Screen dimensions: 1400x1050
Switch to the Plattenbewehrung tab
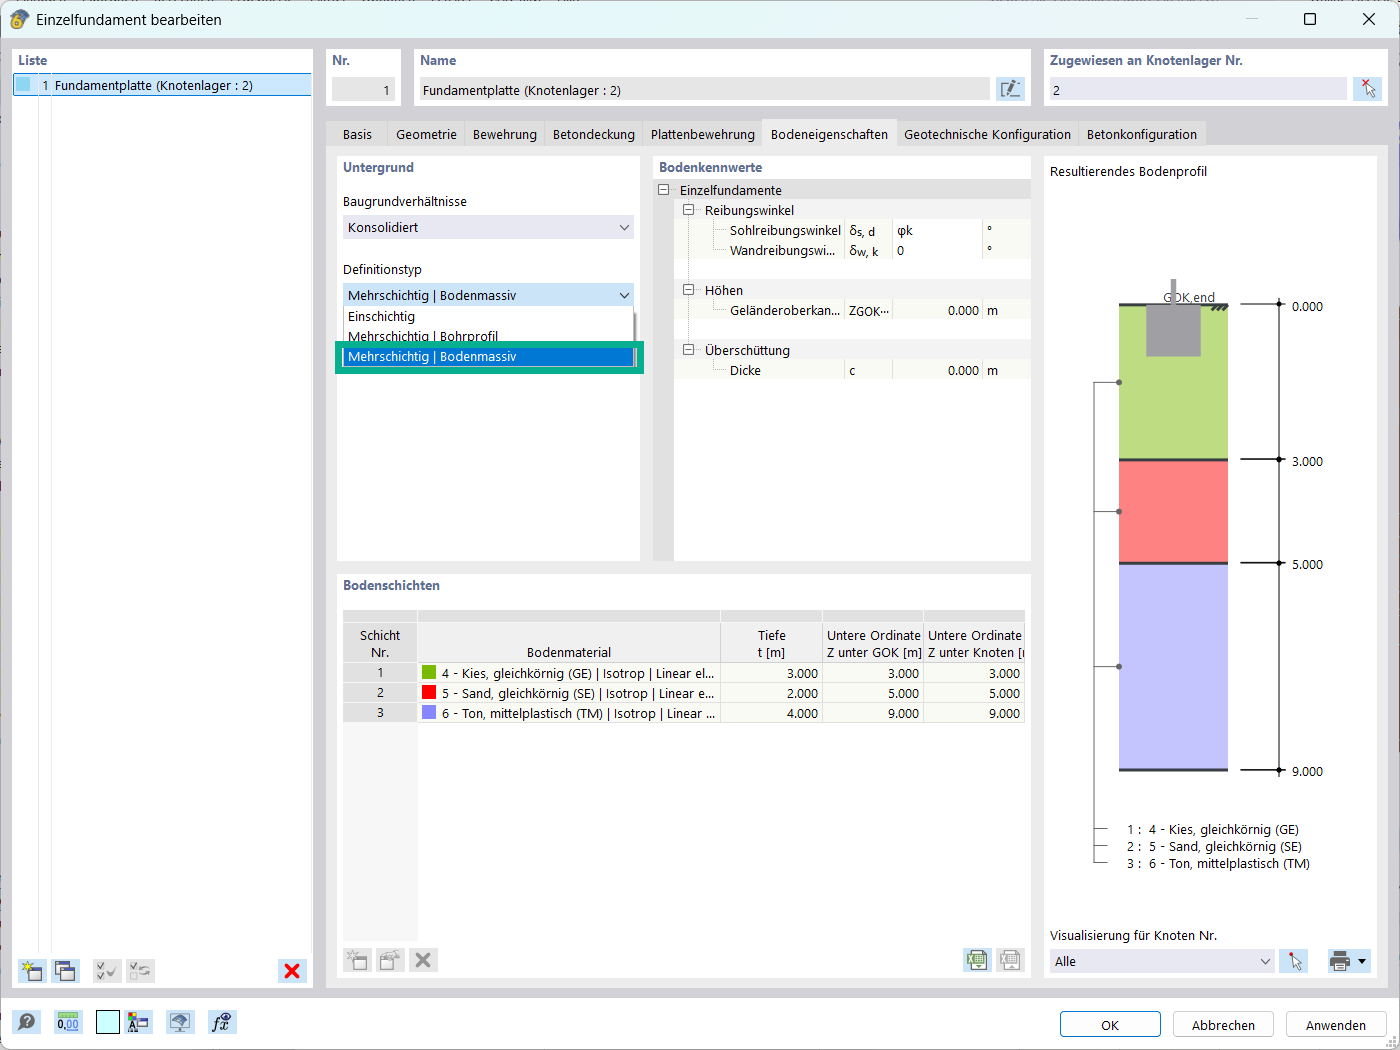point(702,134)
